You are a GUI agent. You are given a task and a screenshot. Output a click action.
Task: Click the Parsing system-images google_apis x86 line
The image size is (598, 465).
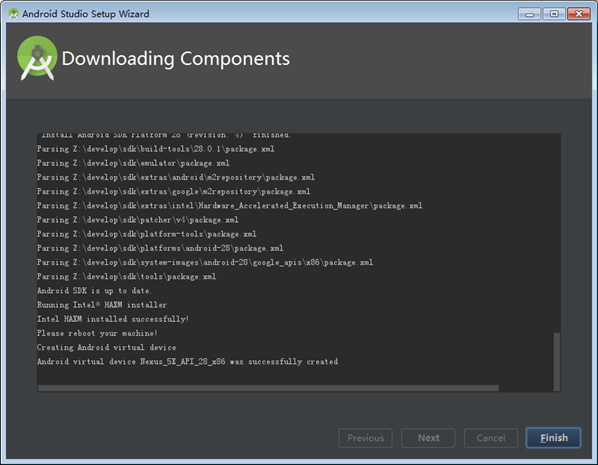coord(205,262)
